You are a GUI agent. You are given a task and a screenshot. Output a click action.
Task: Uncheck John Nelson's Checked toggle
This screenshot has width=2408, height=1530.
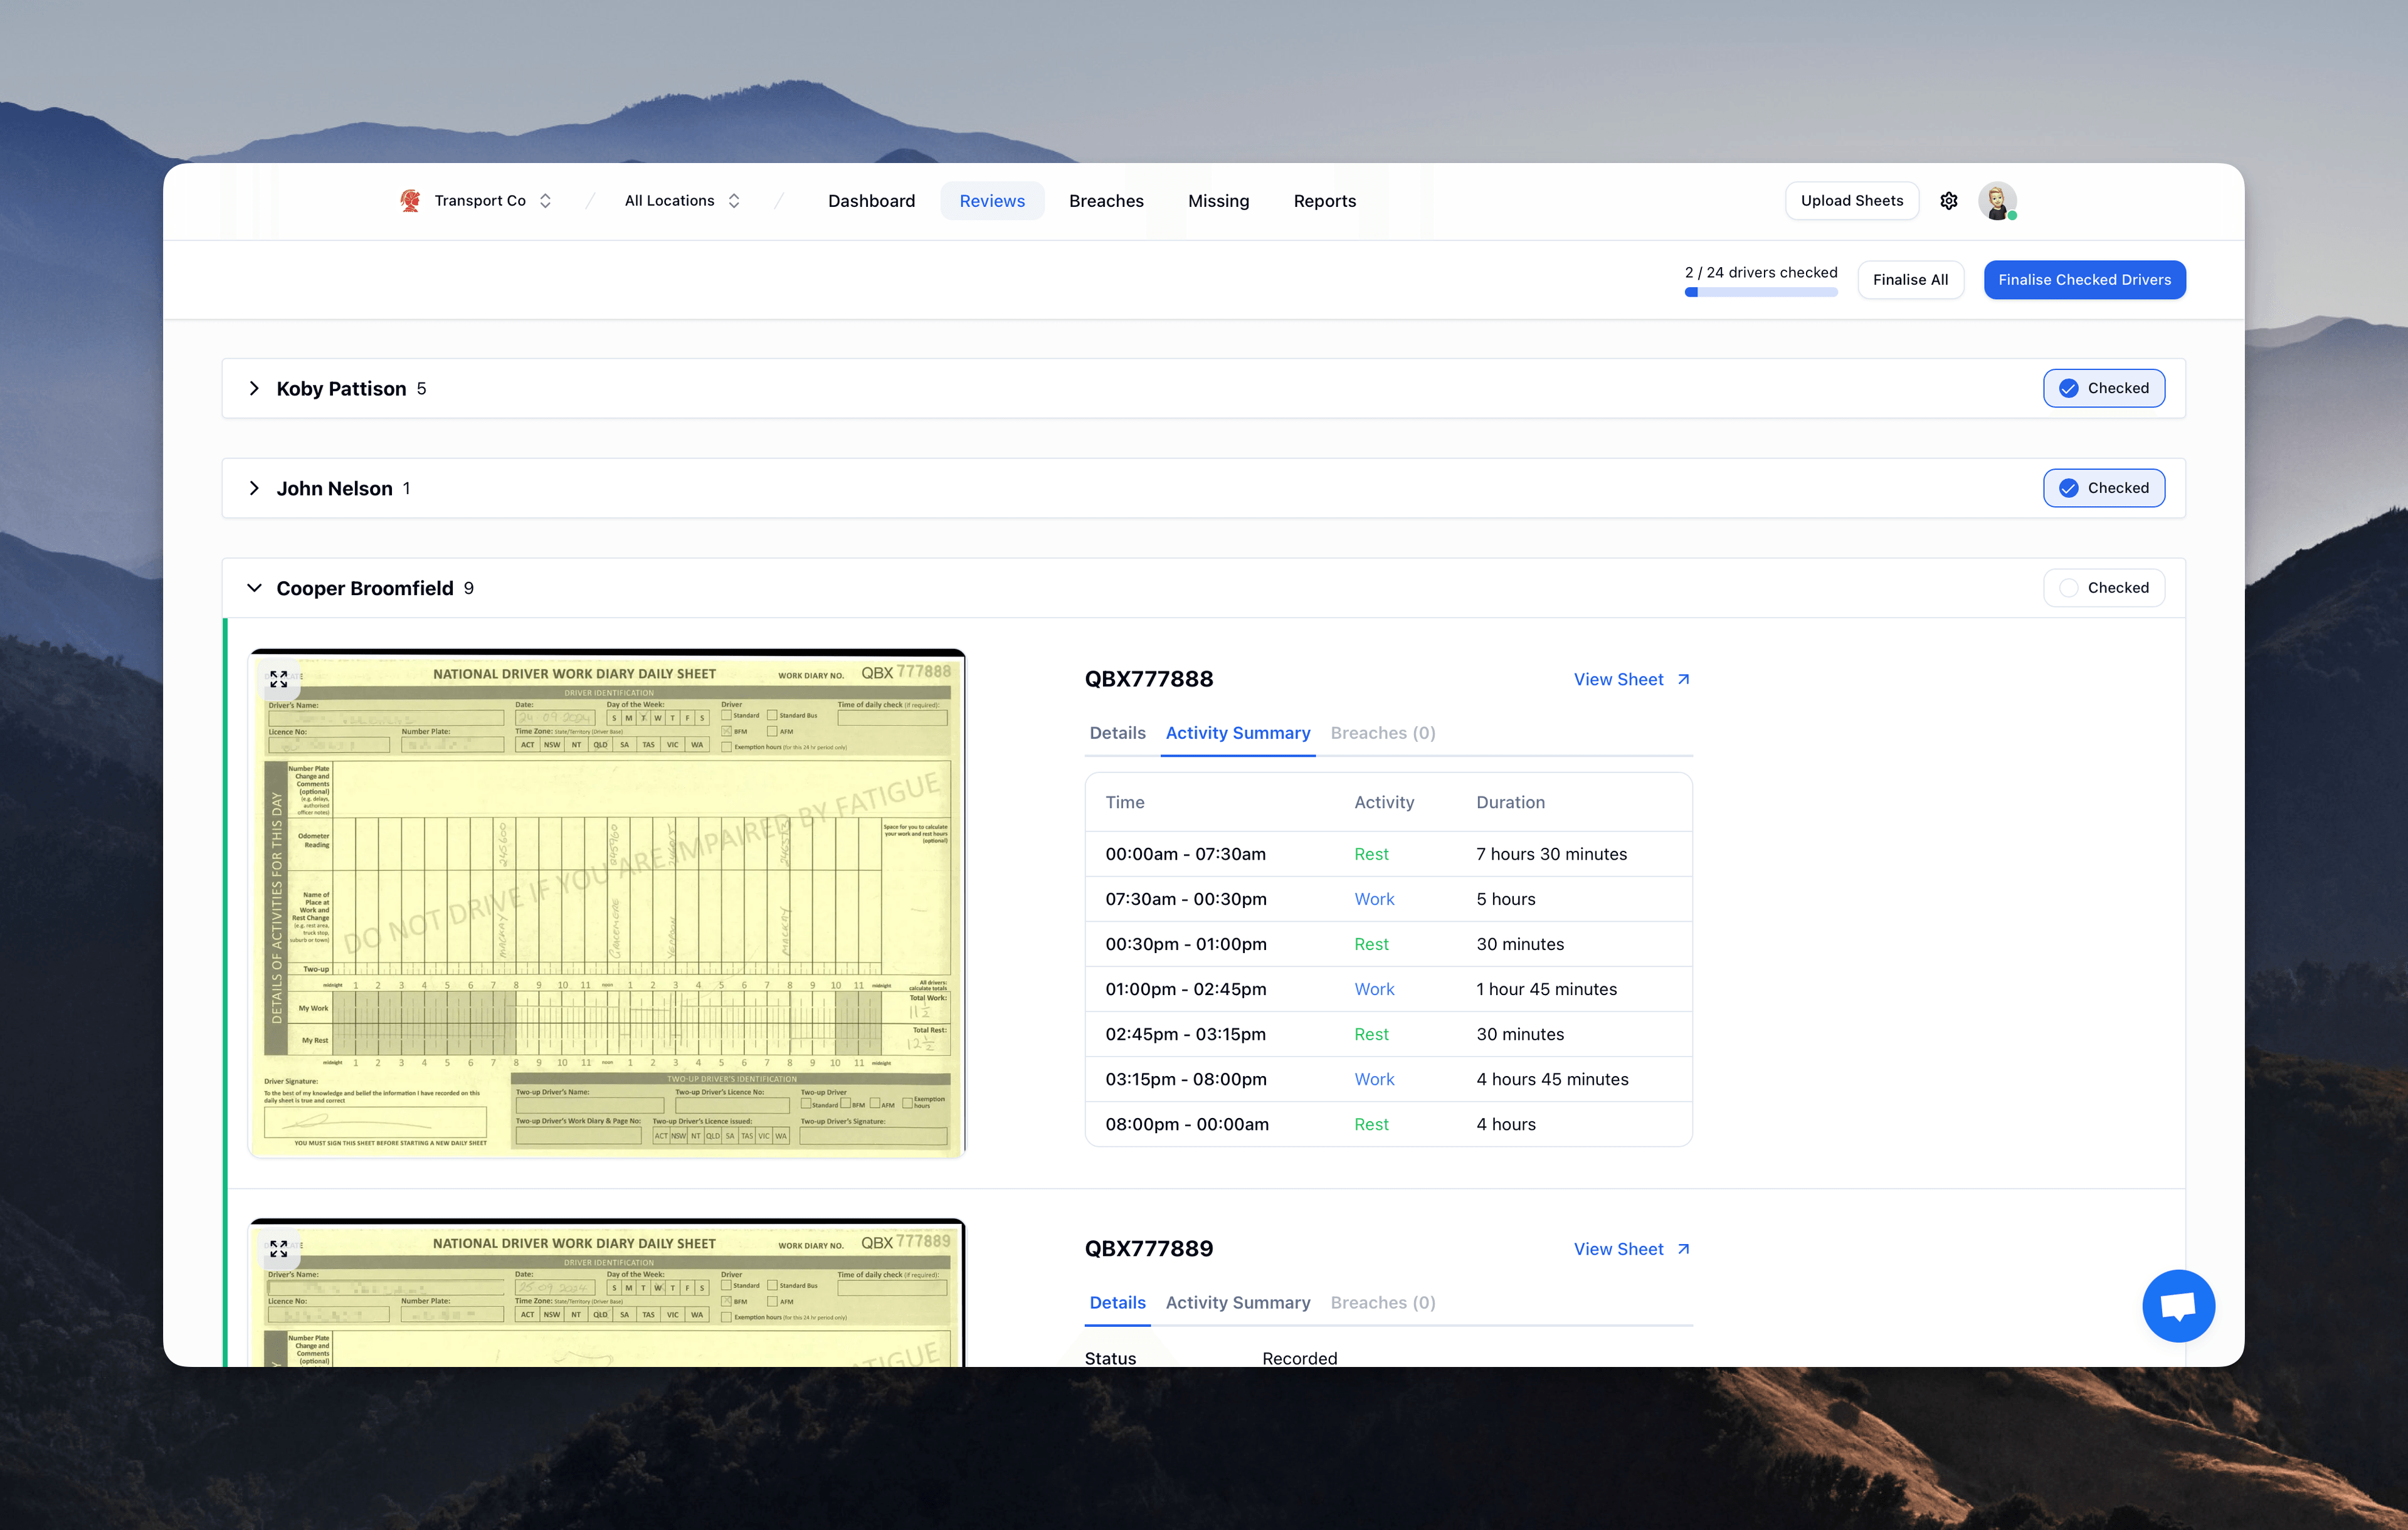coord(2104,488)
